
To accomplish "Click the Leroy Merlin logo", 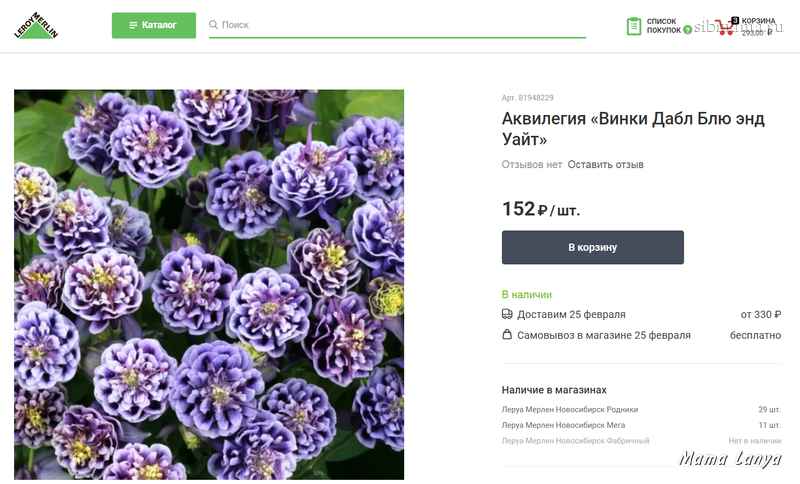I will pos(36,26).
